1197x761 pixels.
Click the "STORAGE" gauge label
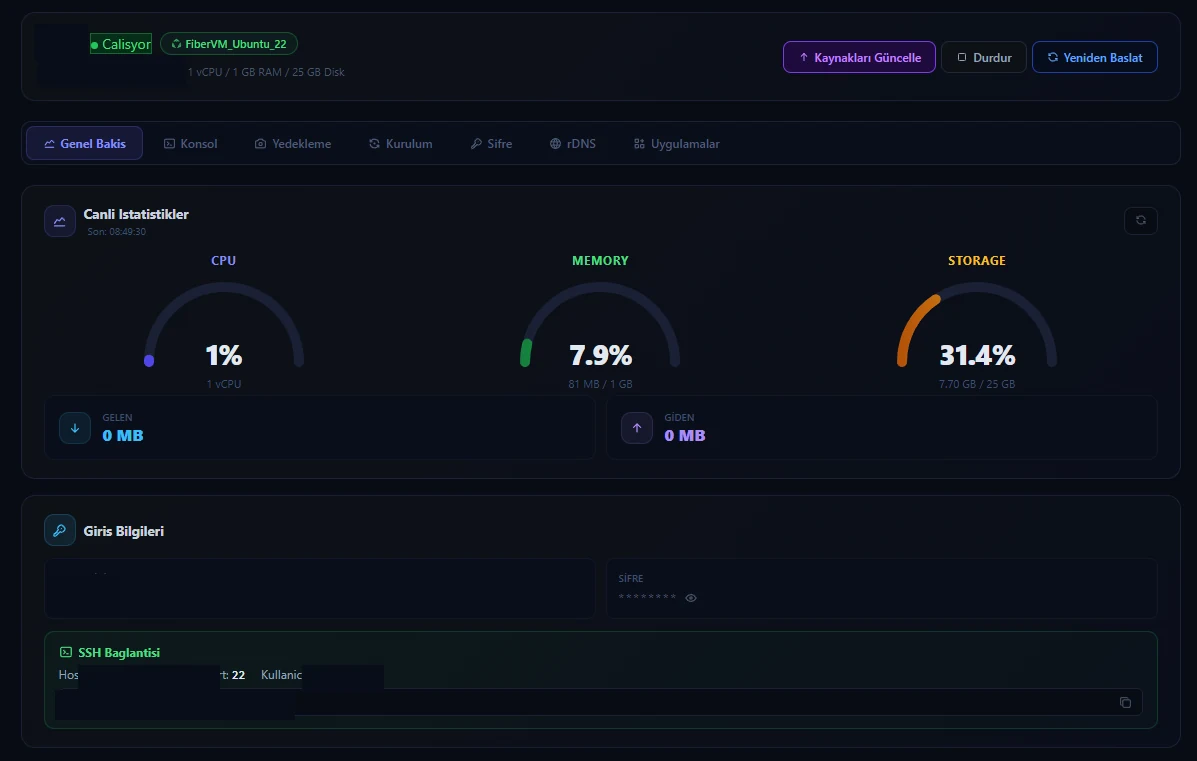click(977, 260)
